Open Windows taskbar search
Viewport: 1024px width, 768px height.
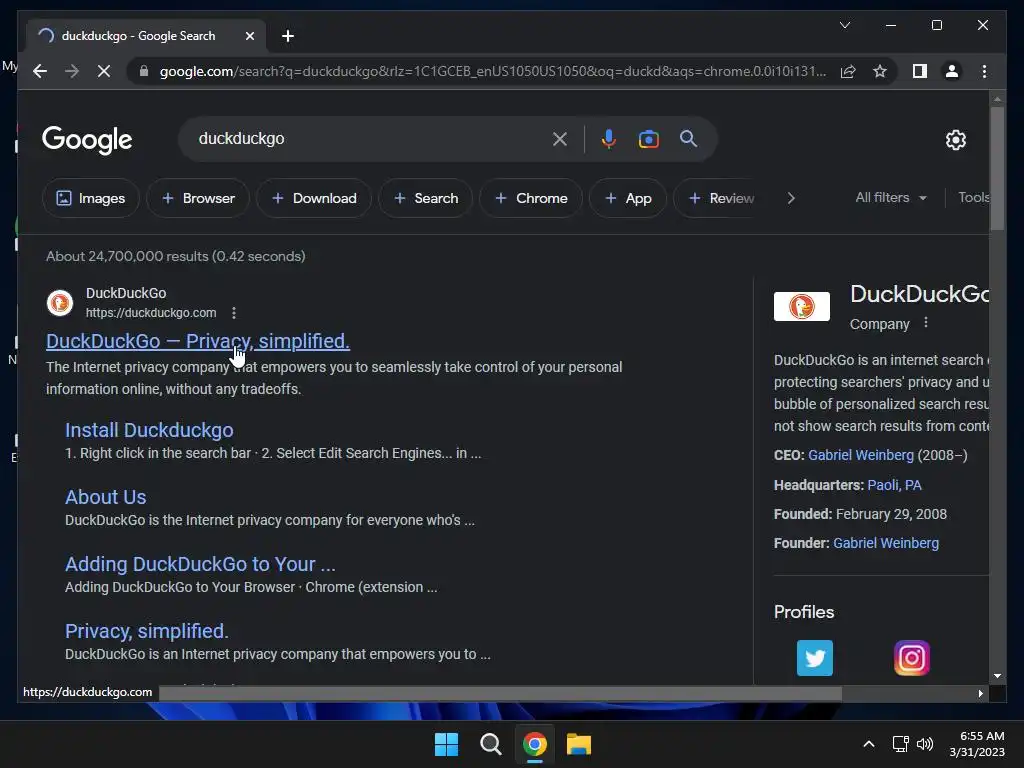(x=490, y=744)
